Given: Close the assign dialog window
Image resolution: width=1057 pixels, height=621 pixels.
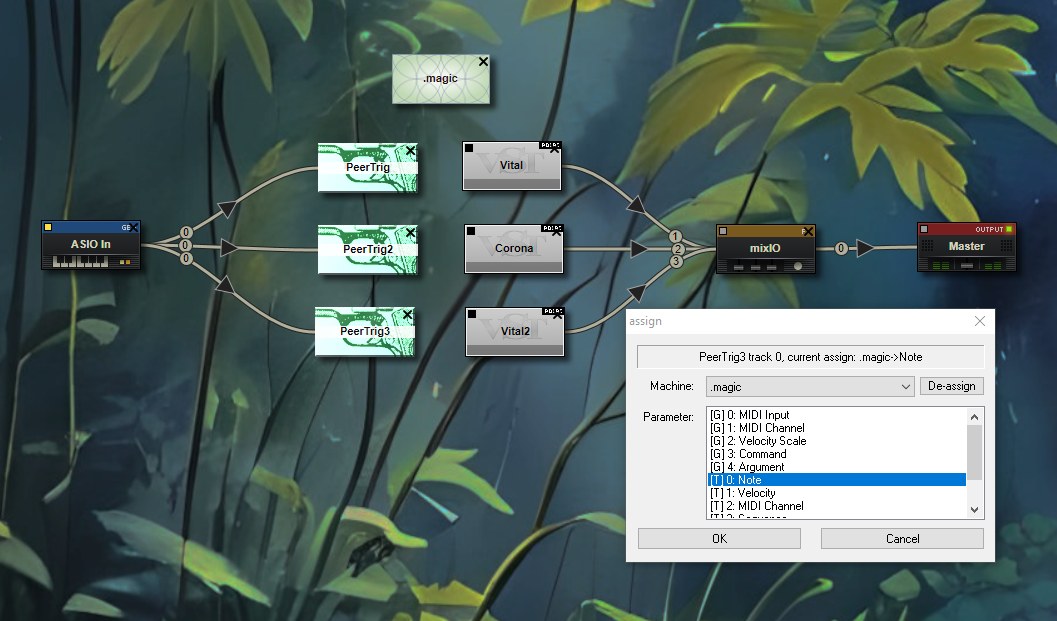Looking at the screenshot, I should point(980,321).
